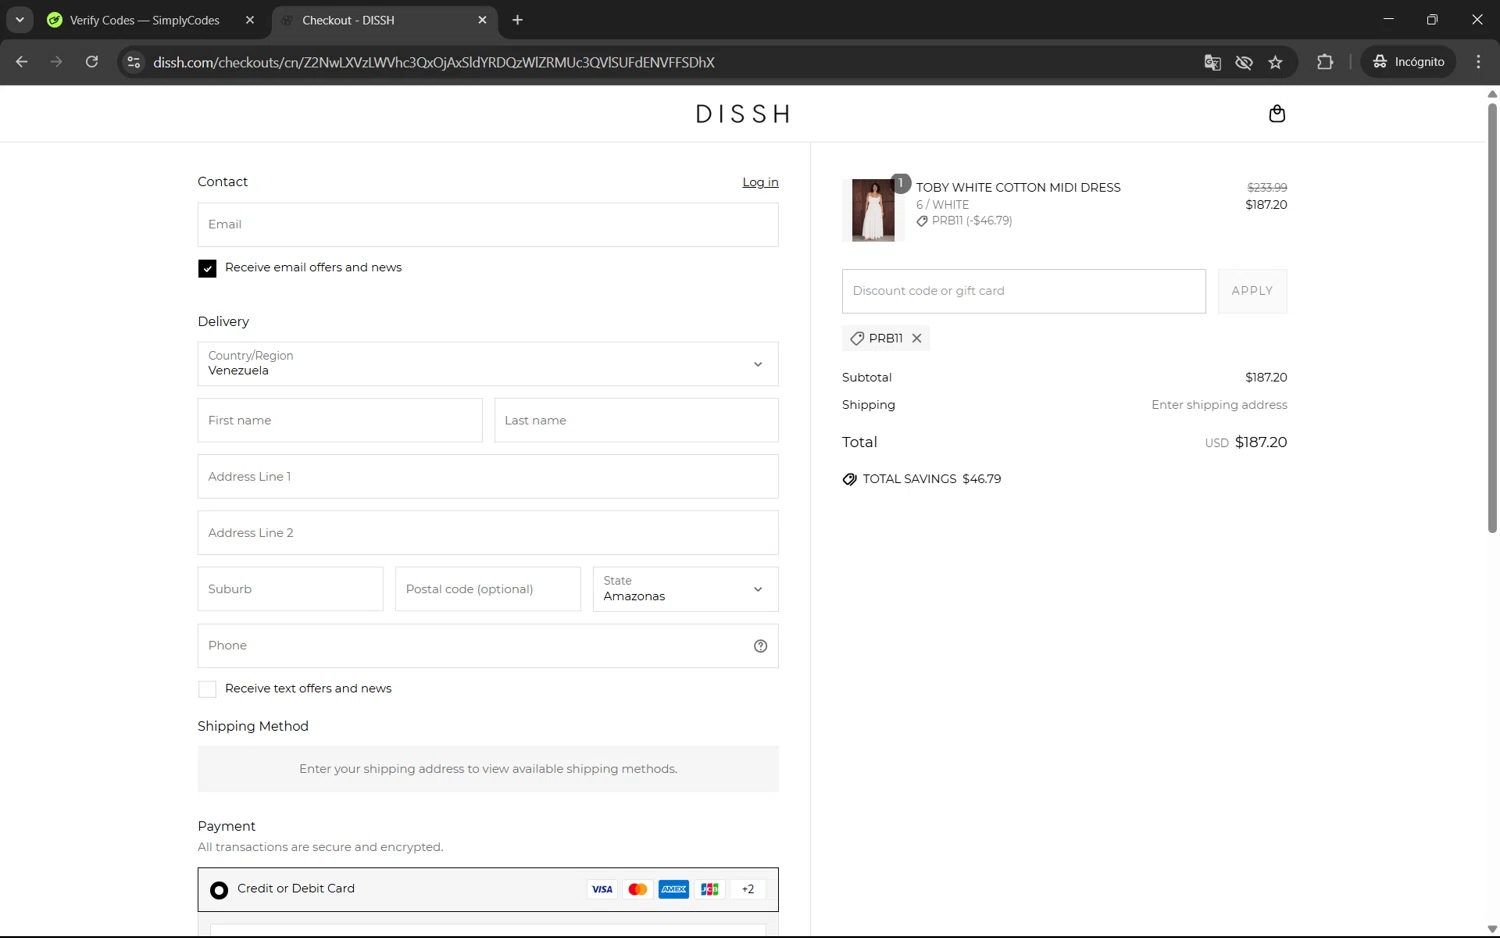Open the tab search dropdown arrow
The image size is (1500, 938).
point(19,20)
